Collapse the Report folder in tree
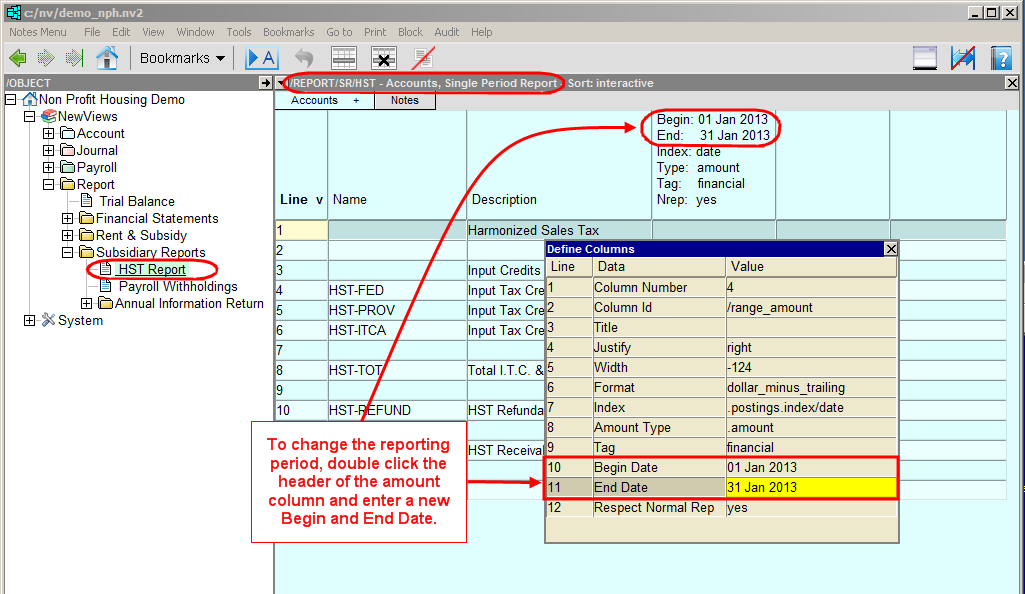The height and width of the screenshot is (594, 1025). [48, 185]
